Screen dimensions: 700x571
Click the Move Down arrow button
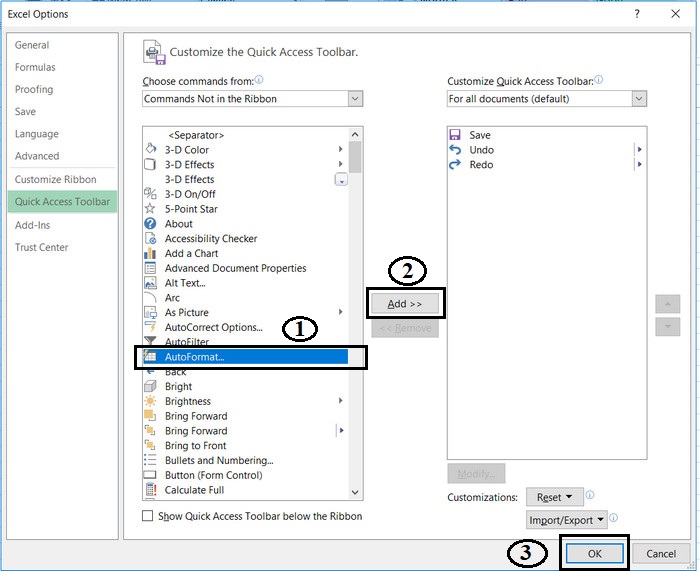click(x=667, y=326)
